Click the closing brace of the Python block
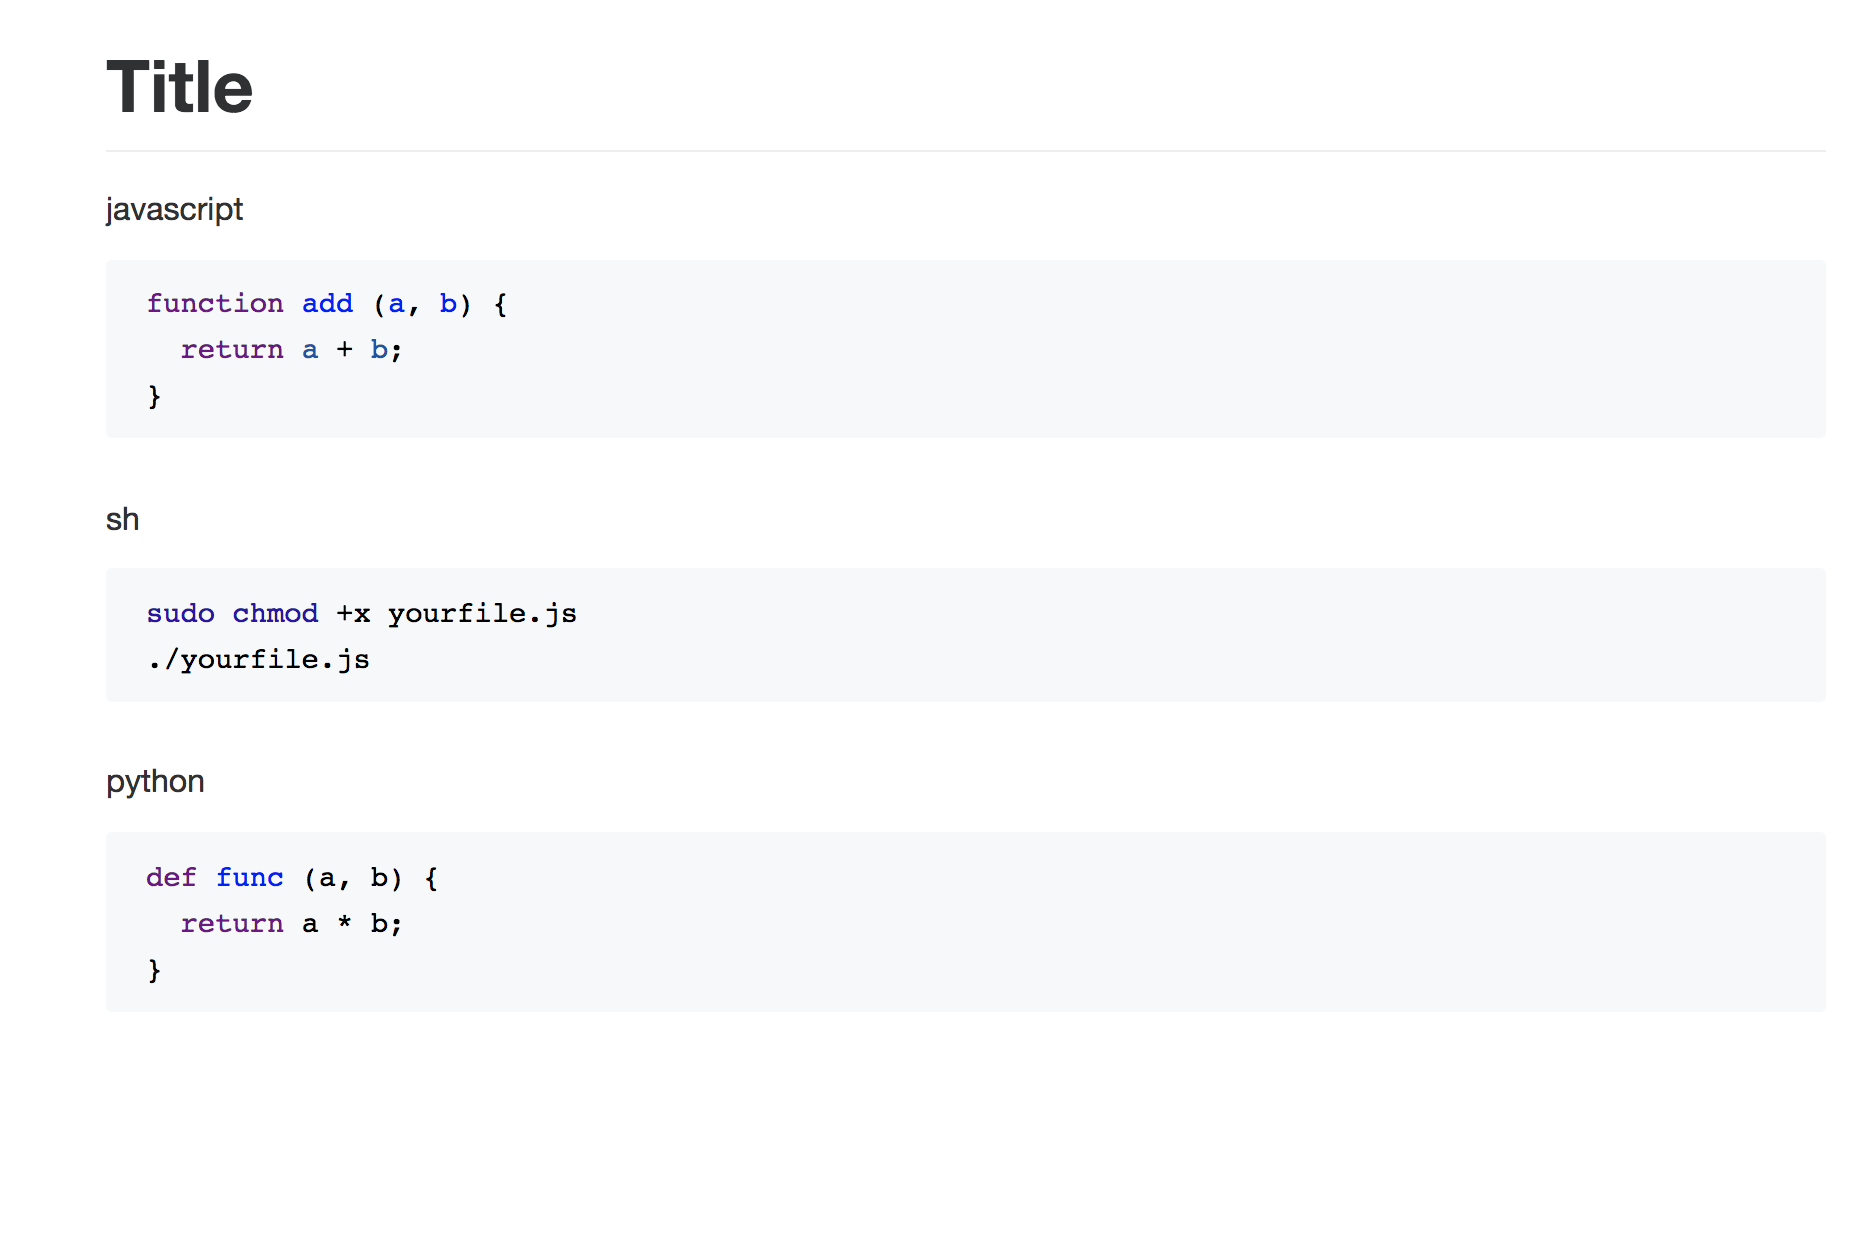 pyautogui.click(x=154, y=970)
